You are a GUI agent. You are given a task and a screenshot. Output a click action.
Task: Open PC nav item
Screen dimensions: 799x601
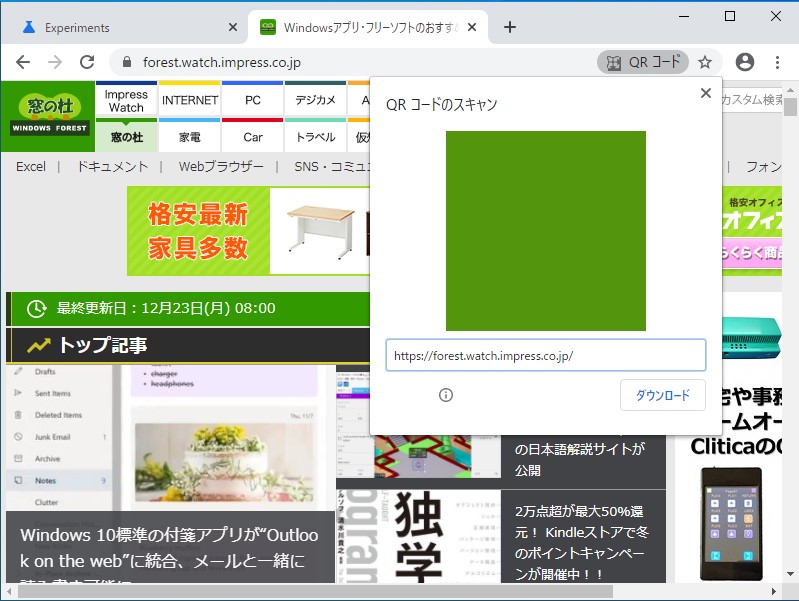253,100
